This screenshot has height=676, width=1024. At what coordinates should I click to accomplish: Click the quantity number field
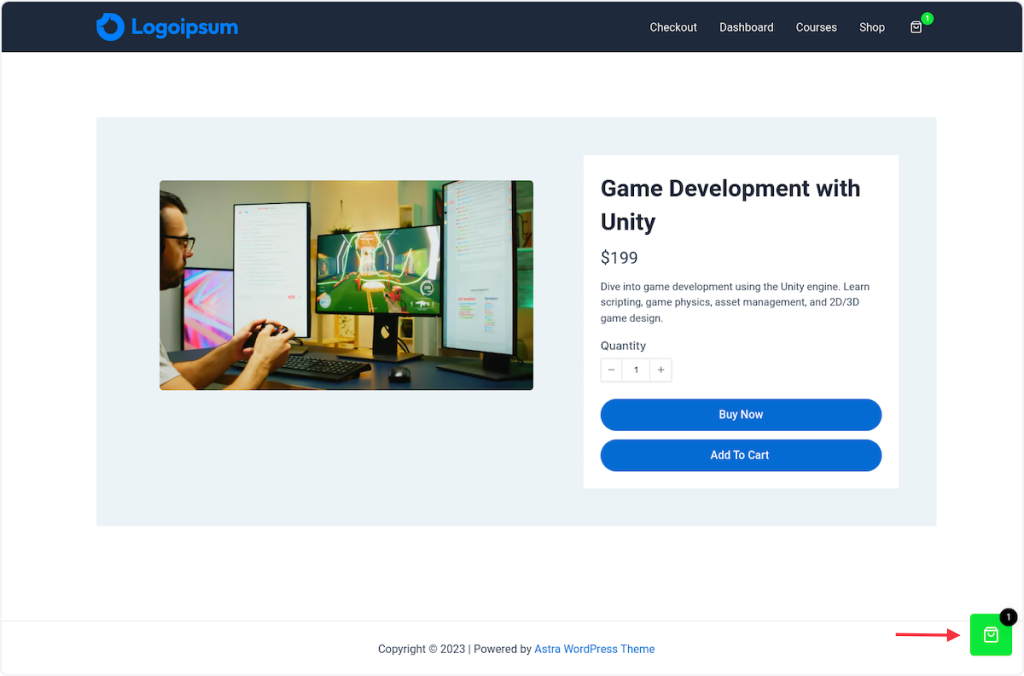636,370
